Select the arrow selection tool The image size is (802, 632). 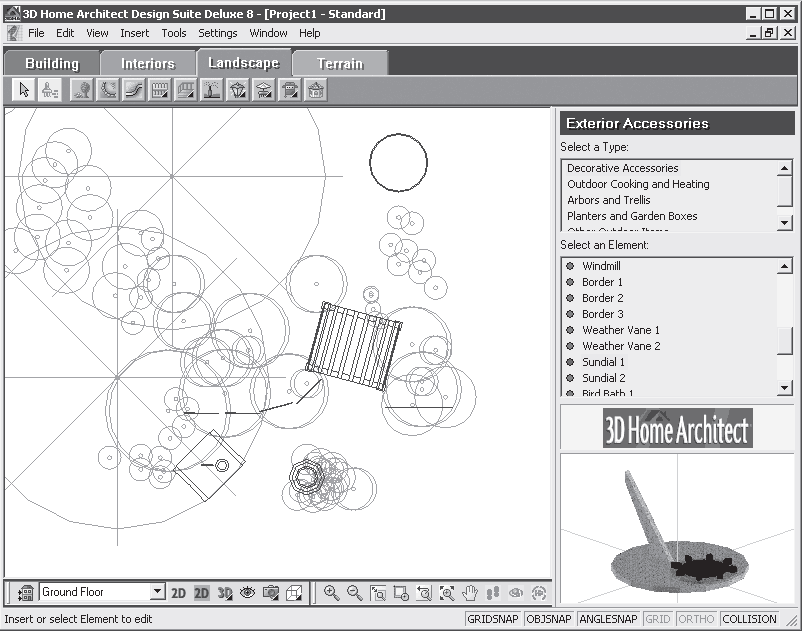coord(25,90)
